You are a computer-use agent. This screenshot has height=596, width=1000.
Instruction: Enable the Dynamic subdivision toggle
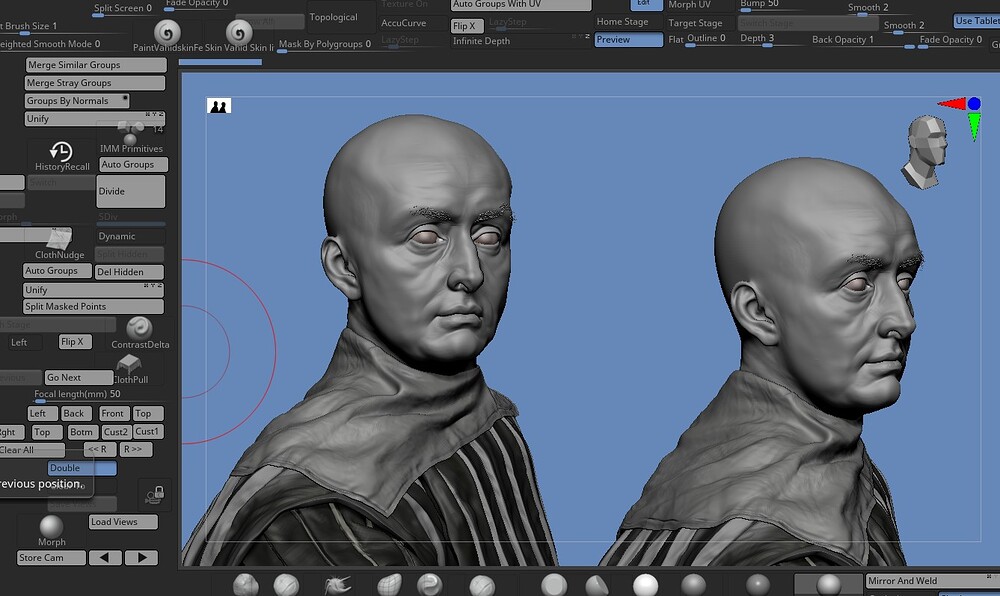130,236
